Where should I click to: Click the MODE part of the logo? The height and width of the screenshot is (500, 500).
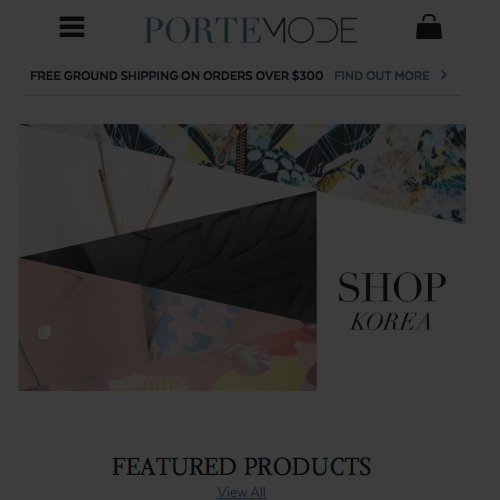(309, 30)
